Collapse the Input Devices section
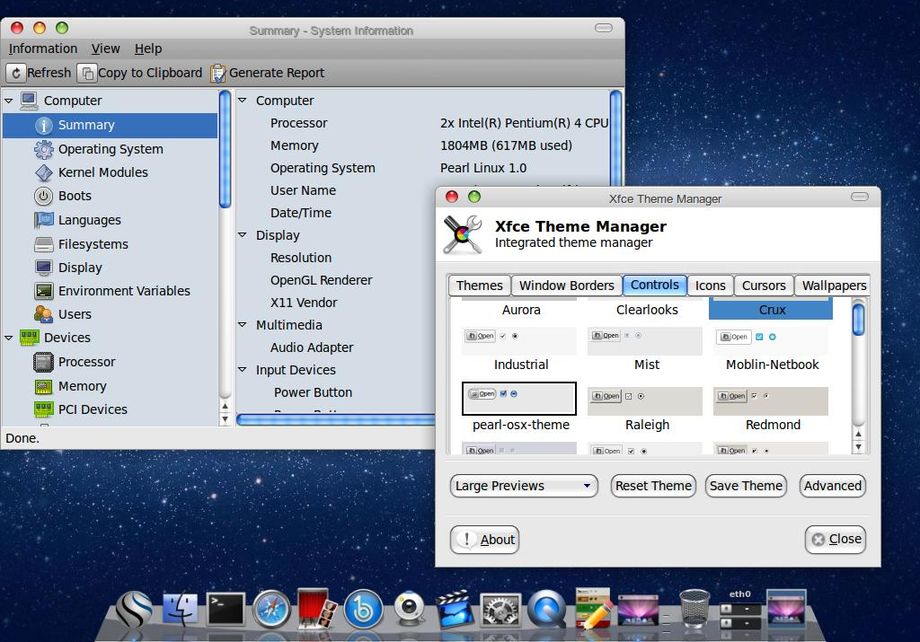This screenshot has height=642, width=920. pos(242,370)
